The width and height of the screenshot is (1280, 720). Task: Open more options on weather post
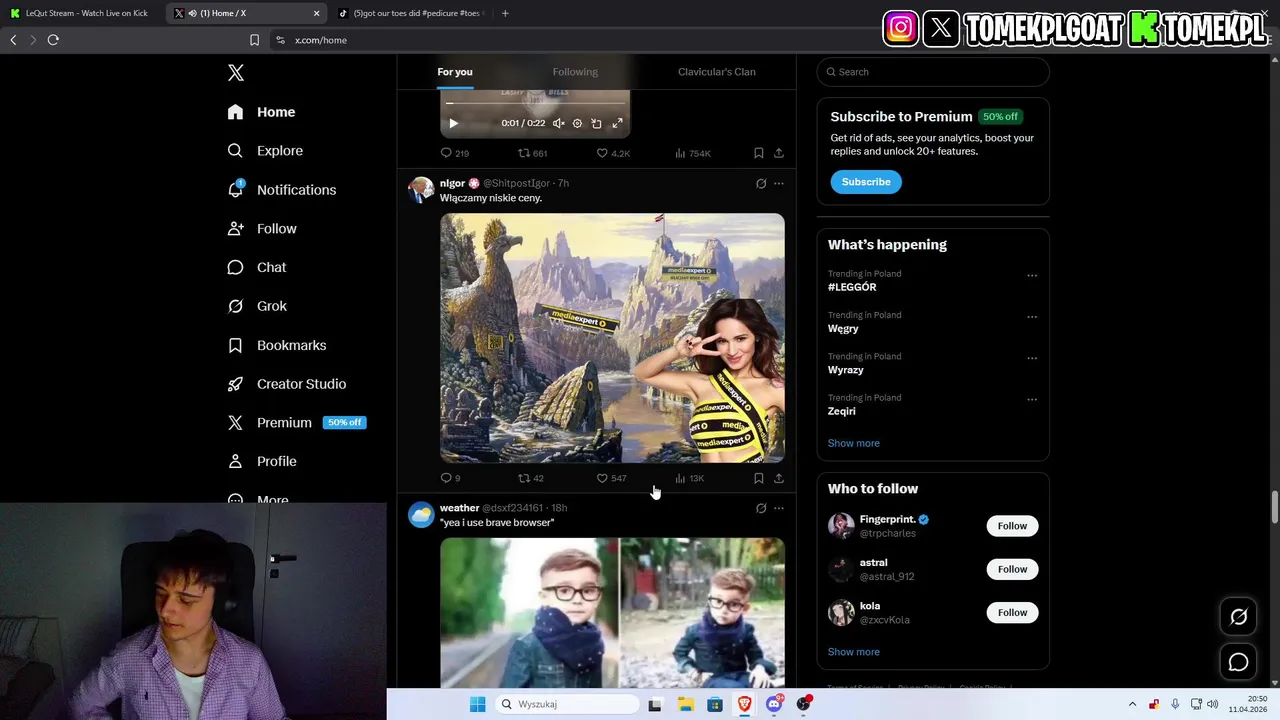pos(779,508)
